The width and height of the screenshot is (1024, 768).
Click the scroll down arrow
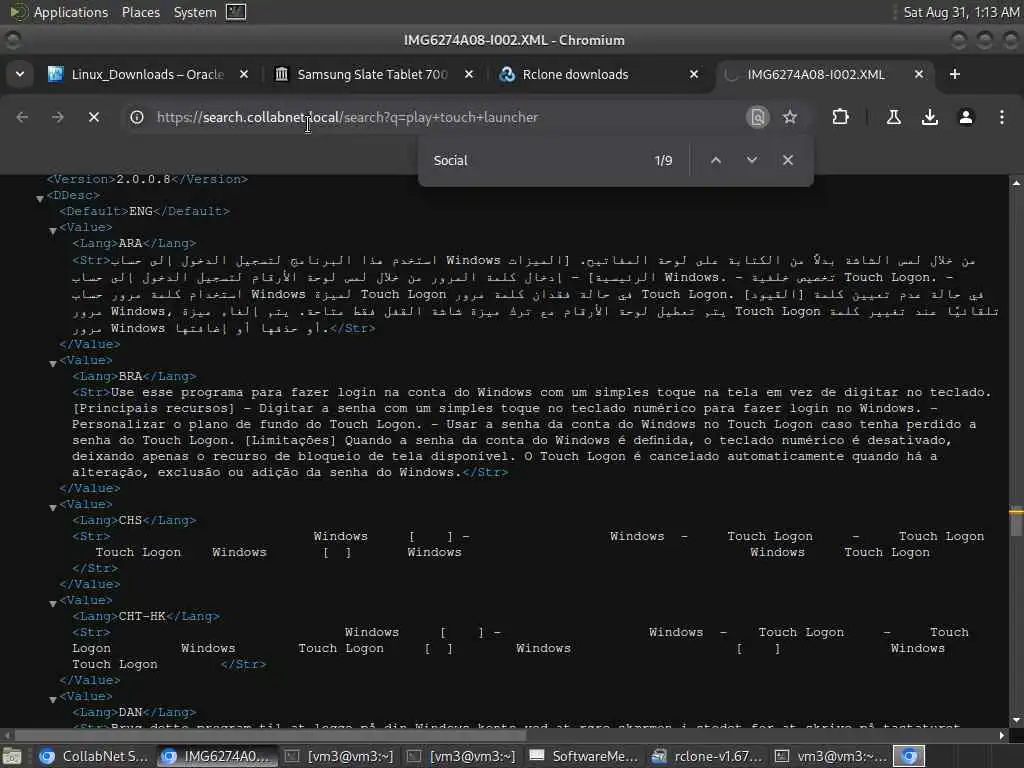1016,720
